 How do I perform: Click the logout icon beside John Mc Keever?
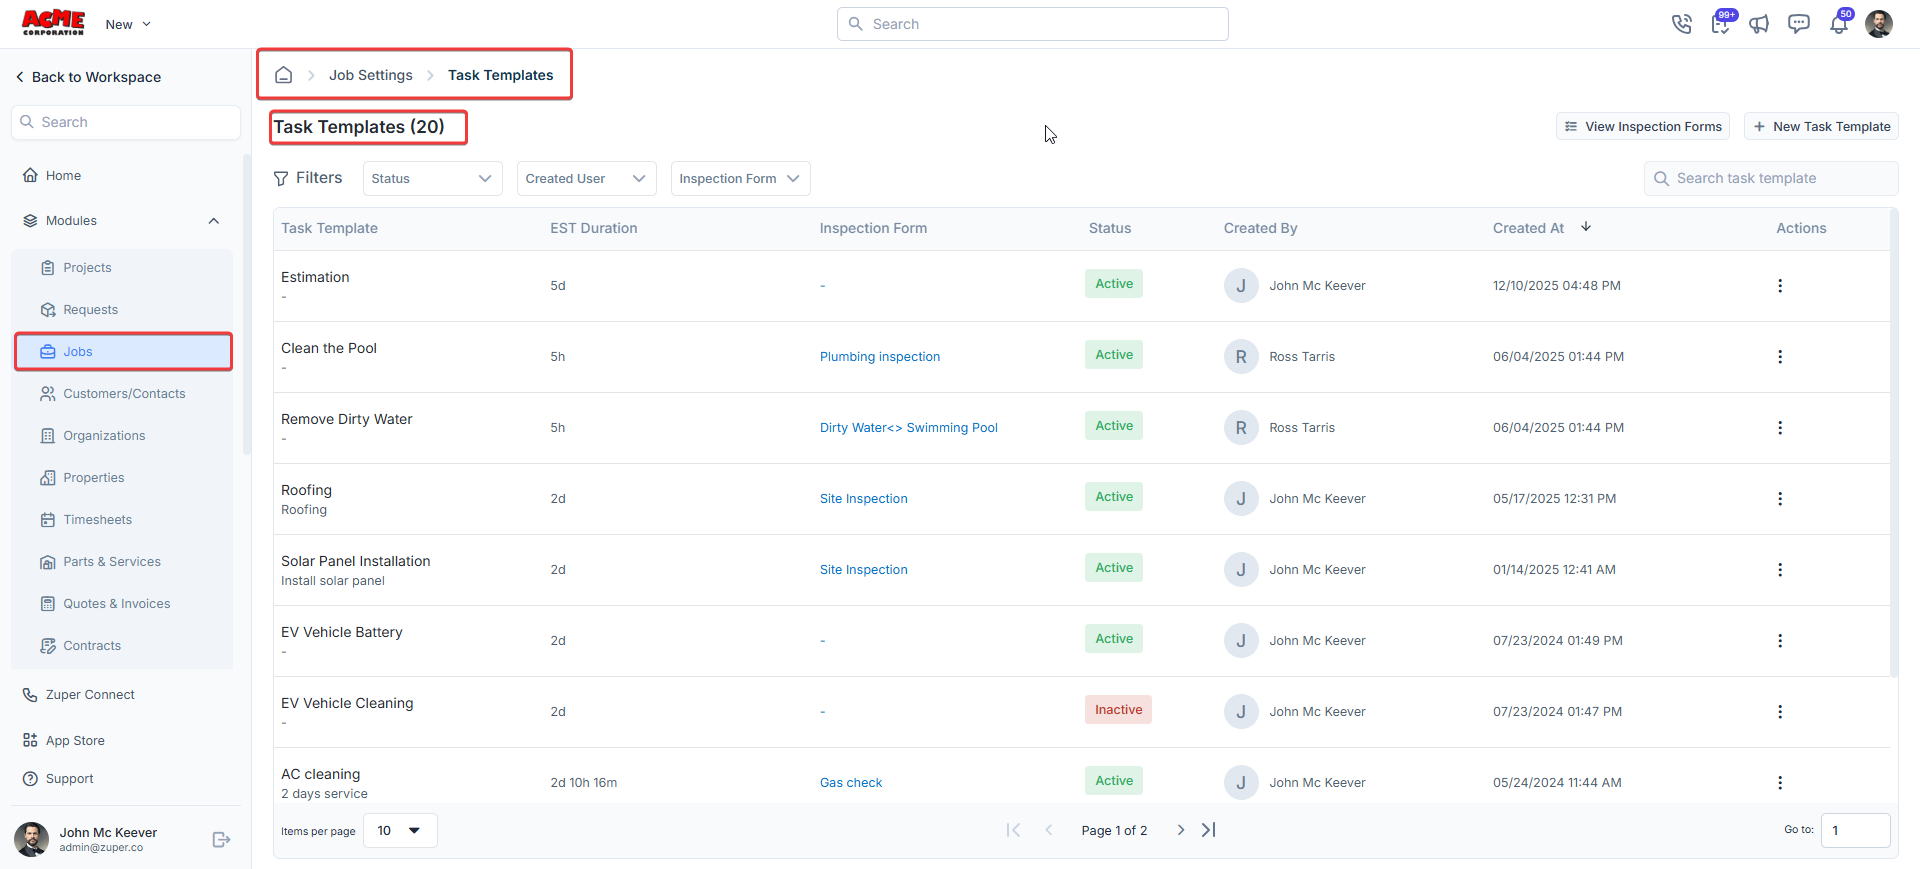coord(222,840)
